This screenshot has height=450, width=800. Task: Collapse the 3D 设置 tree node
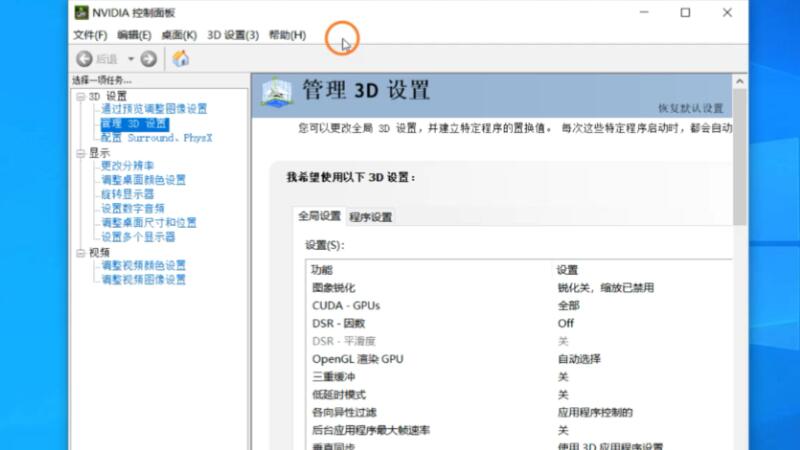[80, 96]
